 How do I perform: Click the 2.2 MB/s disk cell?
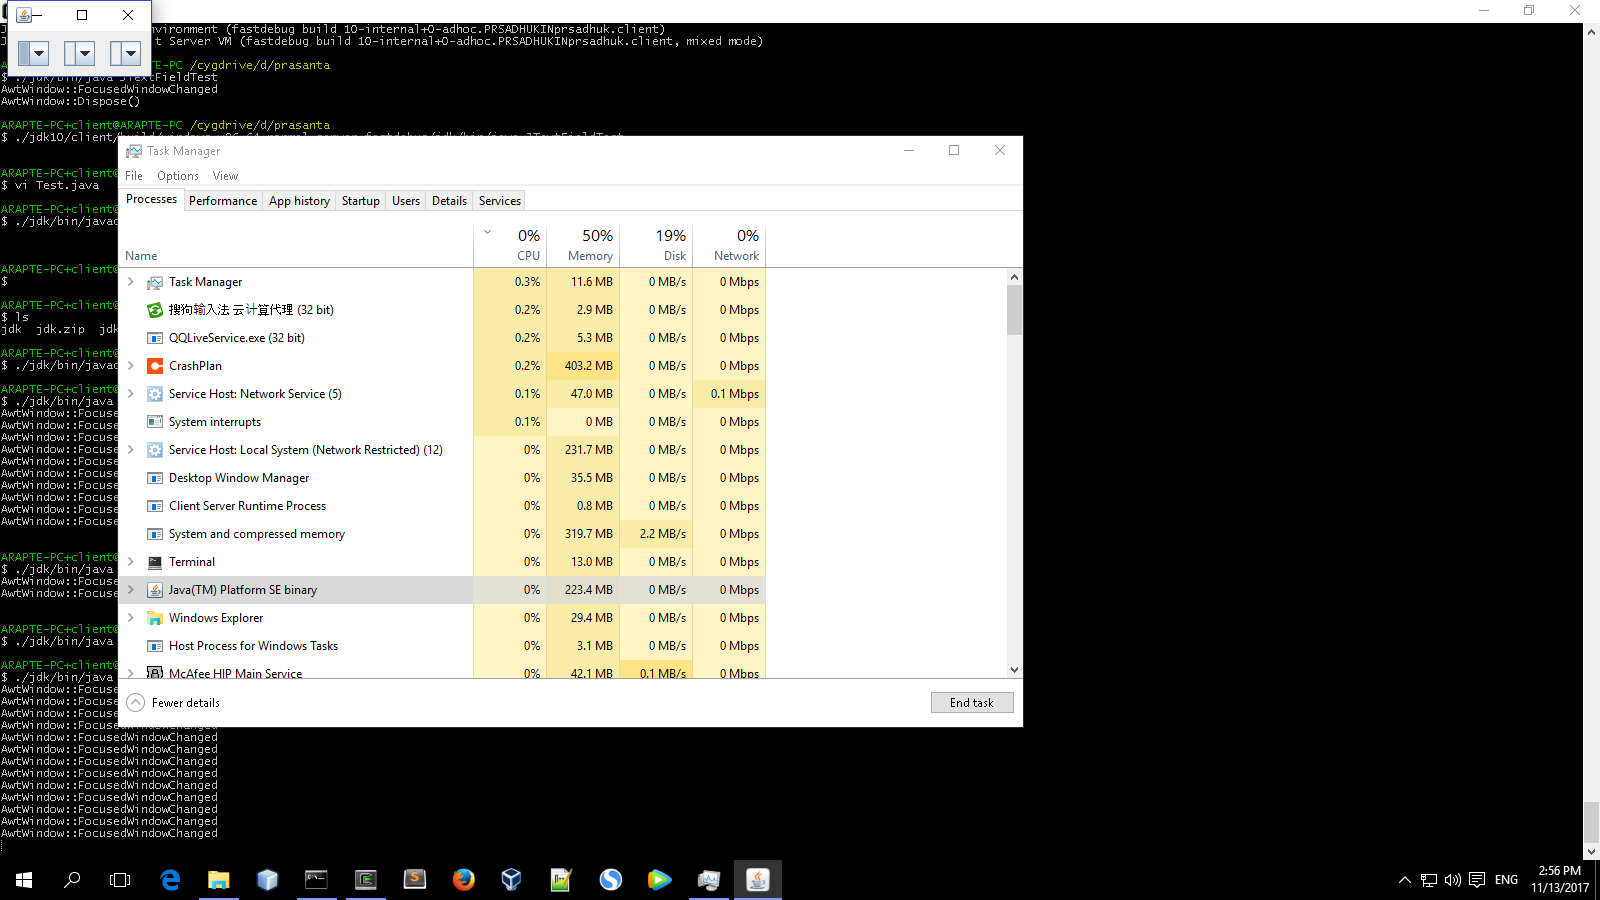(x=657, y=534)
